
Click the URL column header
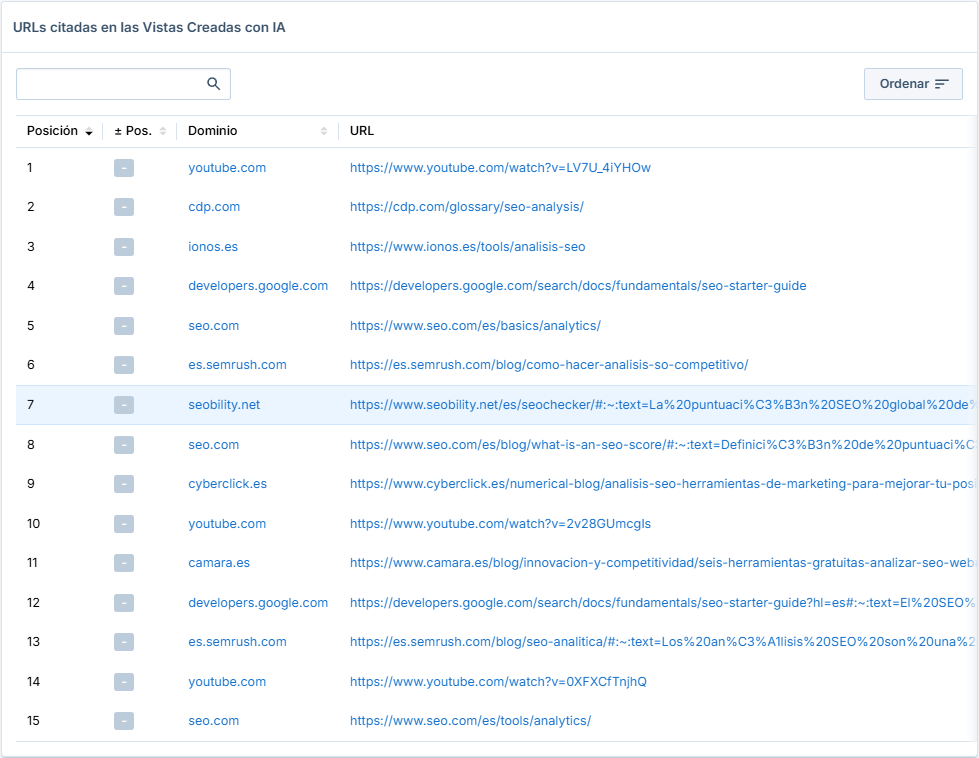362,131
